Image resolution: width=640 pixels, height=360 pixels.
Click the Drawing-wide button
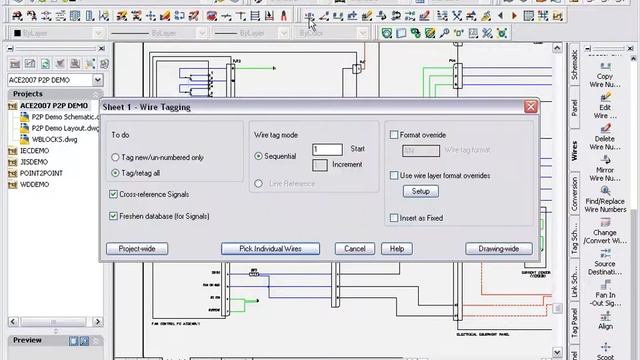(x=499, y=249)
